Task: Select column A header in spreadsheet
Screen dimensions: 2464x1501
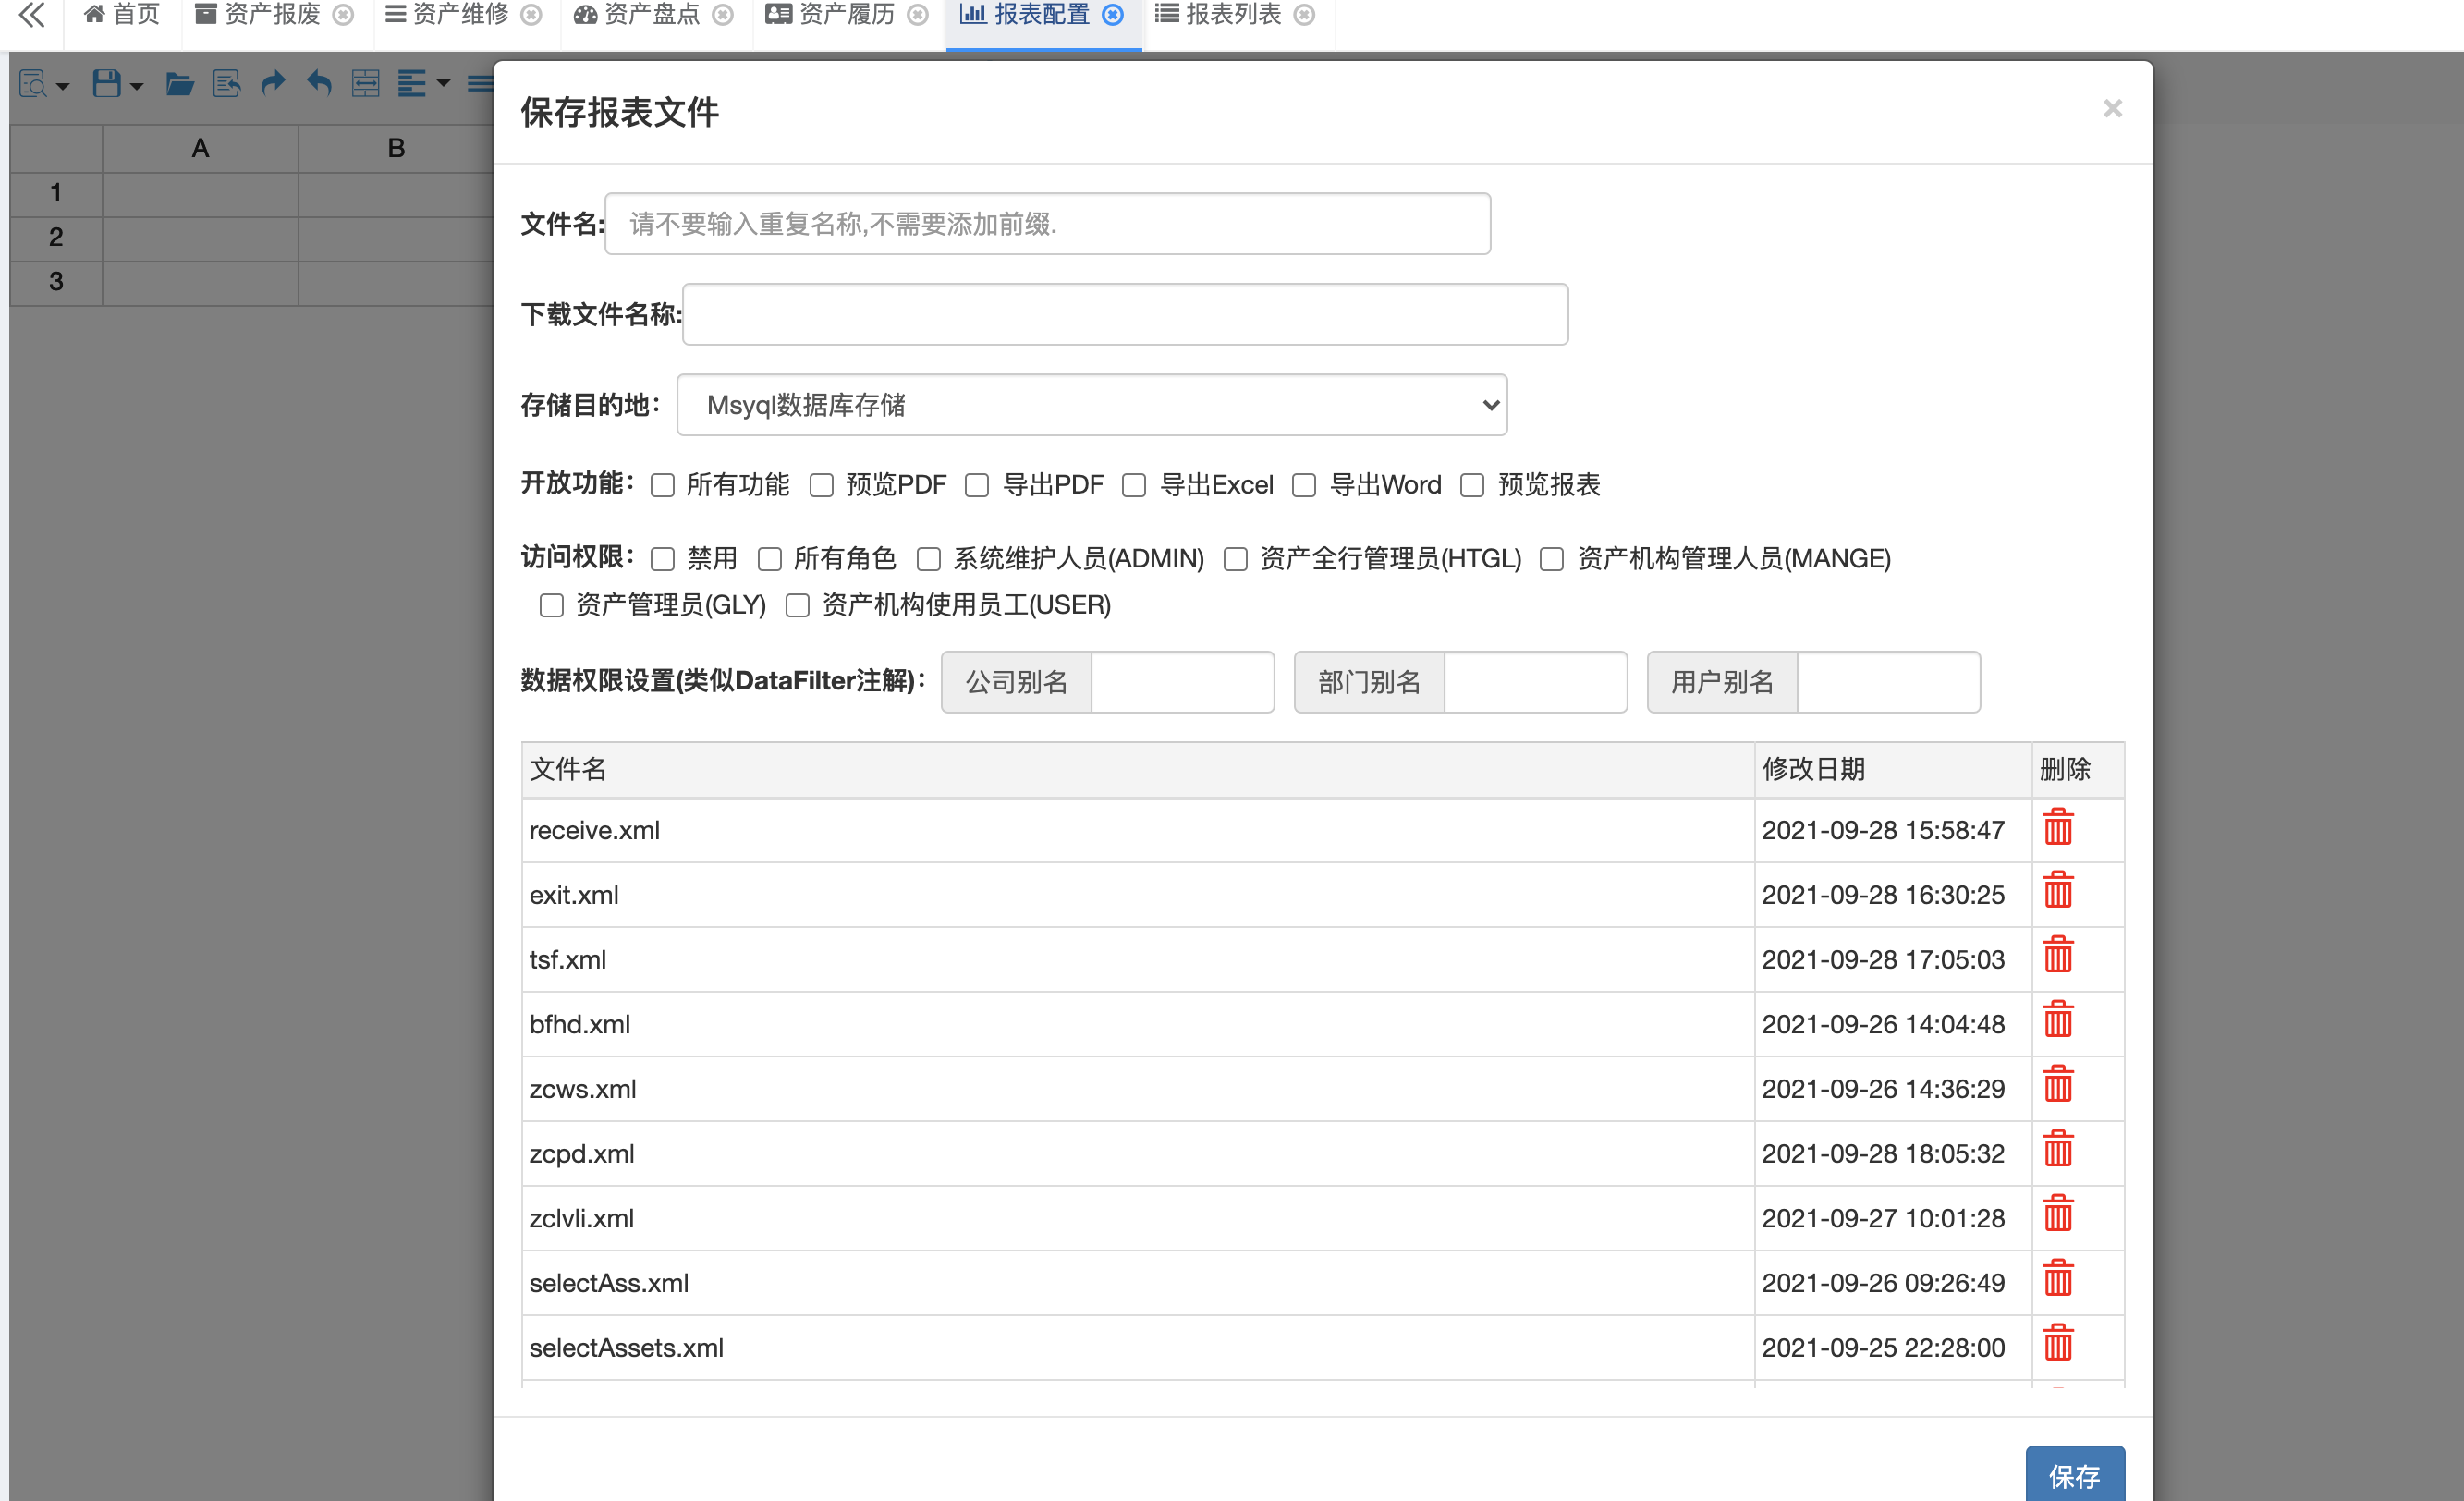Action: (200, 148)
